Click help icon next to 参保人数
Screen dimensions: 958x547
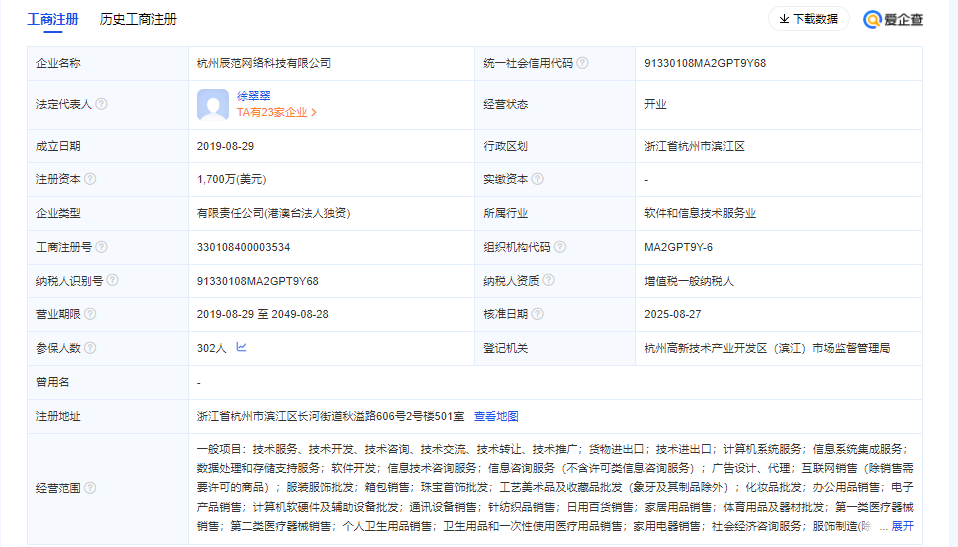coord(90,348)
